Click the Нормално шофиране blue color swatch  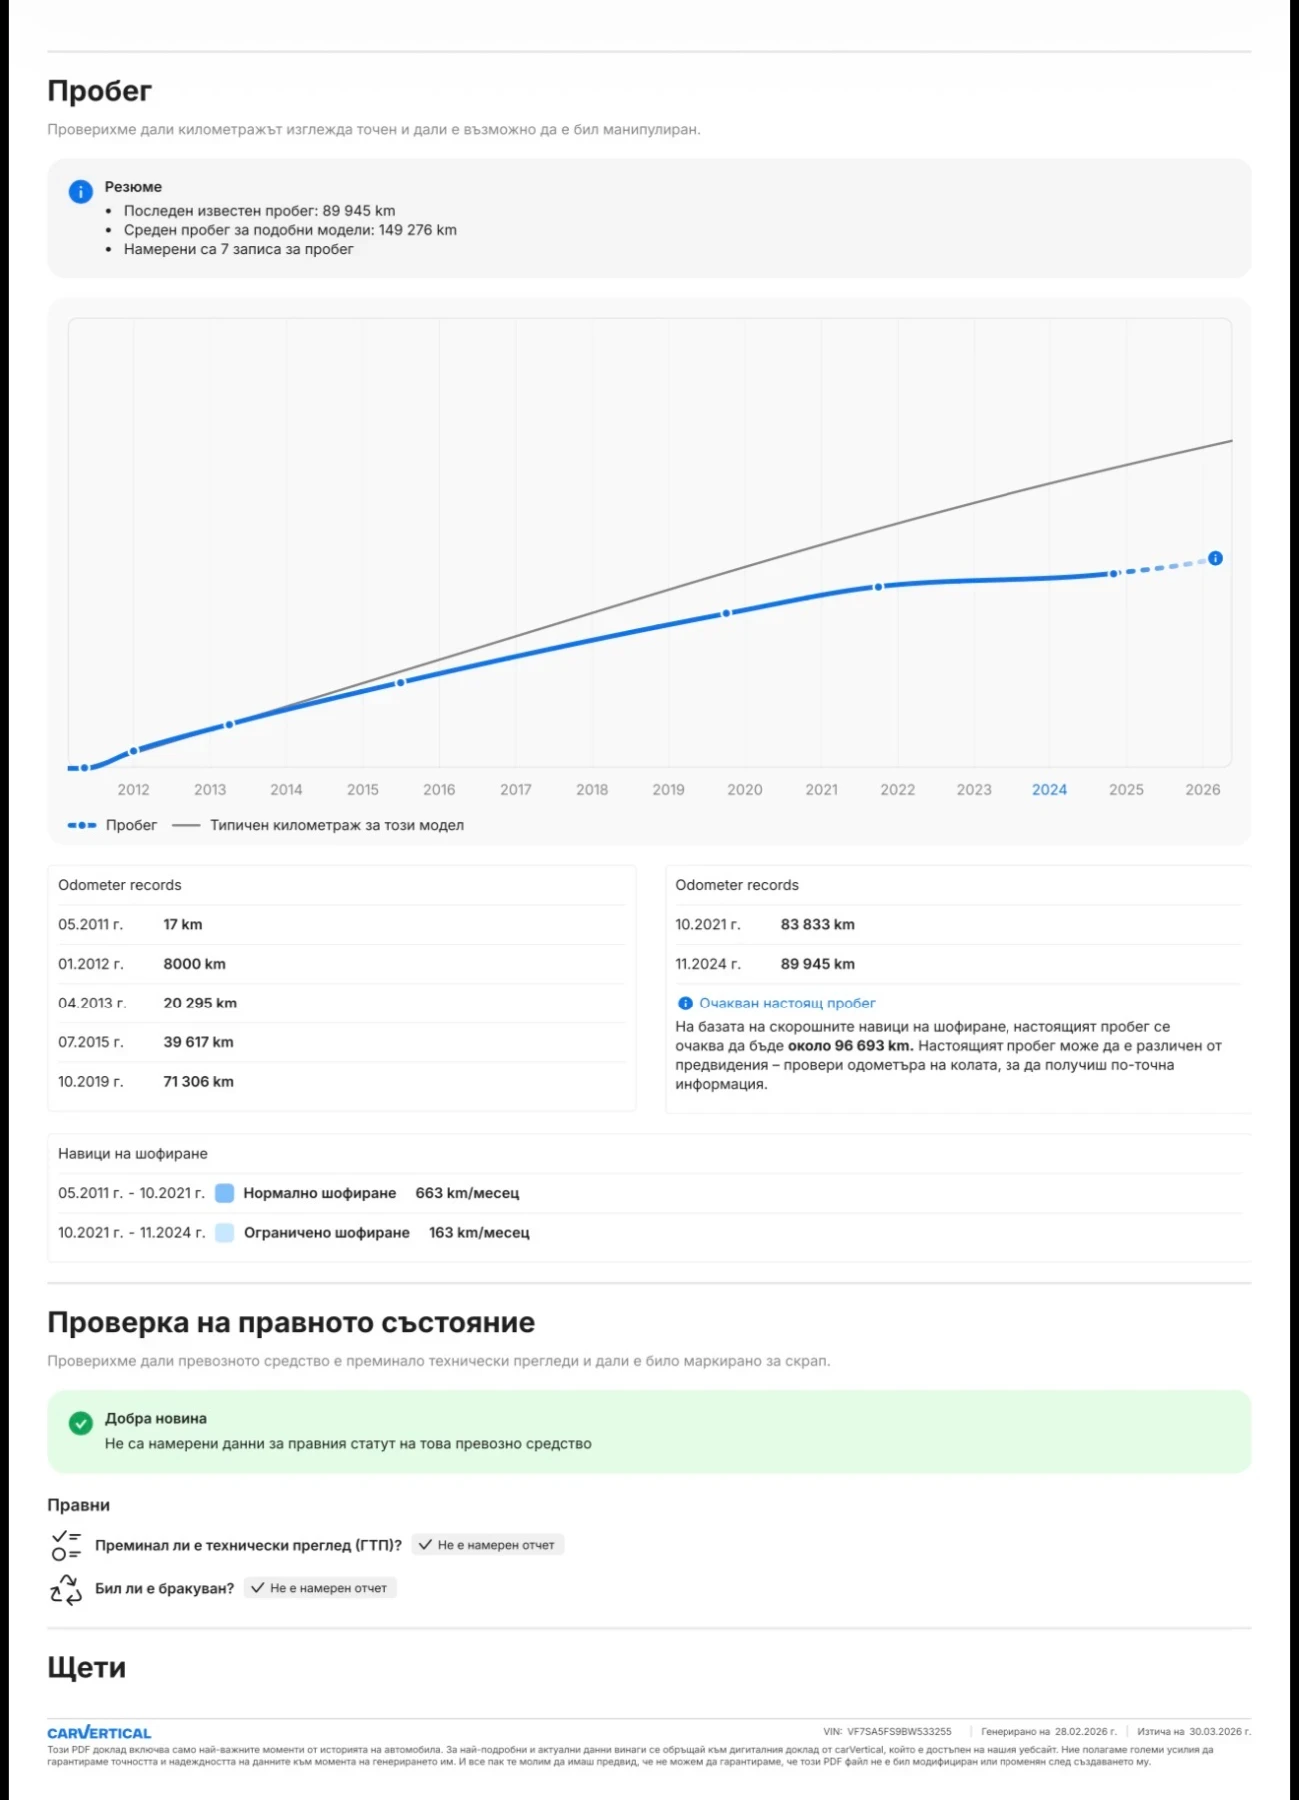[x=225, y=1193]
